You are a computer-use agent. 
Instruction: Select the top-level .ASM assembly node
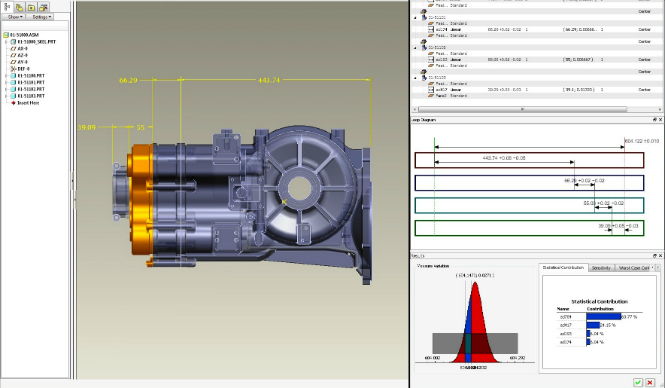pyautogui.click(x=21, y=35)
